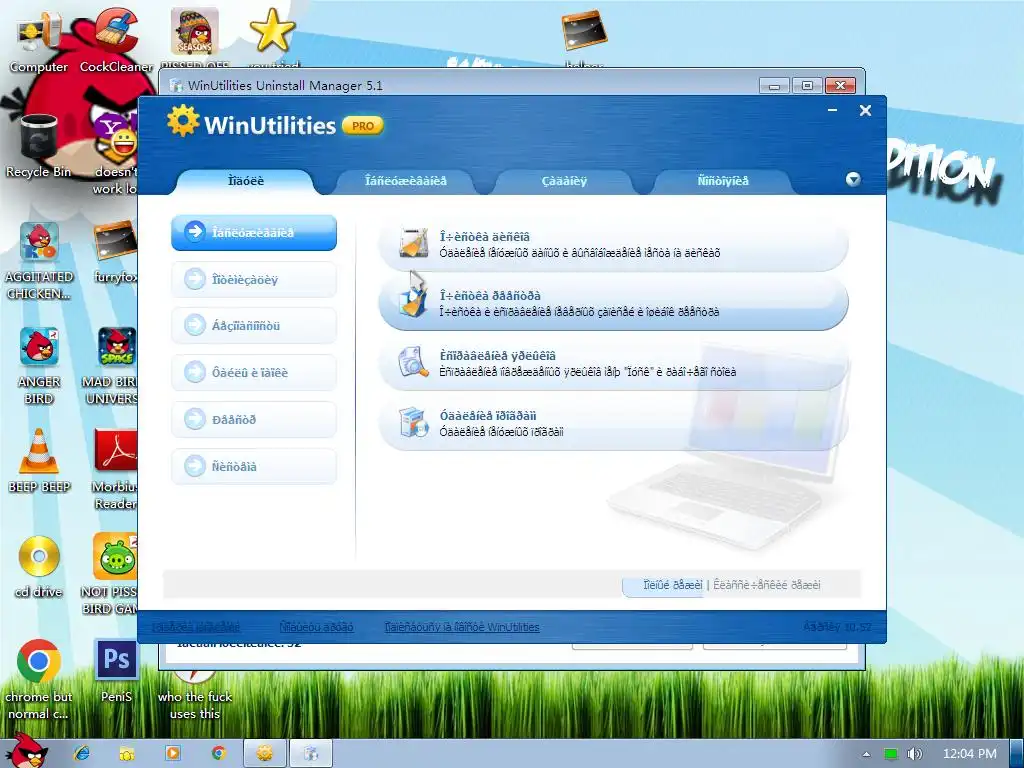1024x768 pixels.
Task: Select the 'who the fuck uses this' desktop icon
Action: [195, 696]
